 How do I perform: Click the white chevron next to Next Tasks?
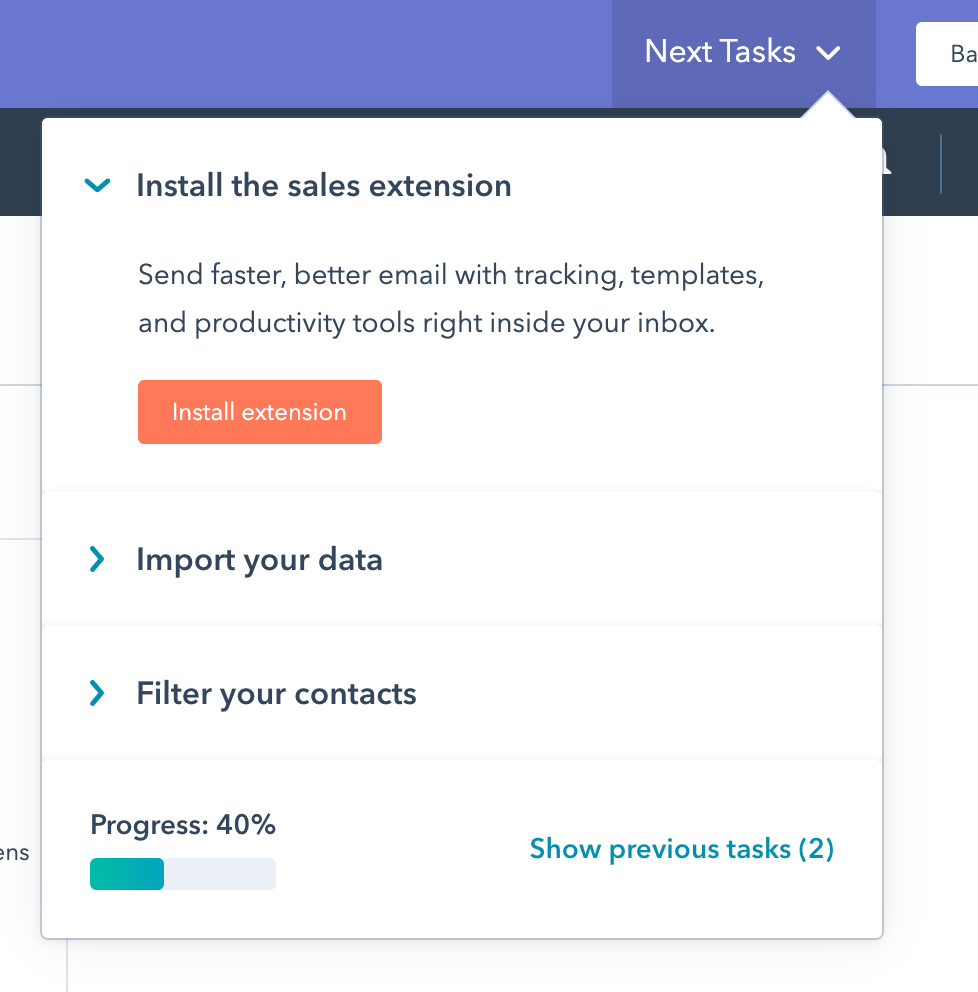pos(828,54)
